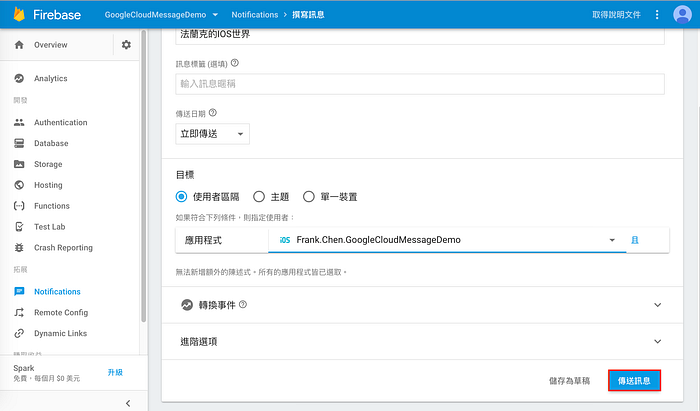Image resolution: width=700 pixels, height=411 pixels.
Task: Click the Storage image icon
Action: click(x=19, y=164)
